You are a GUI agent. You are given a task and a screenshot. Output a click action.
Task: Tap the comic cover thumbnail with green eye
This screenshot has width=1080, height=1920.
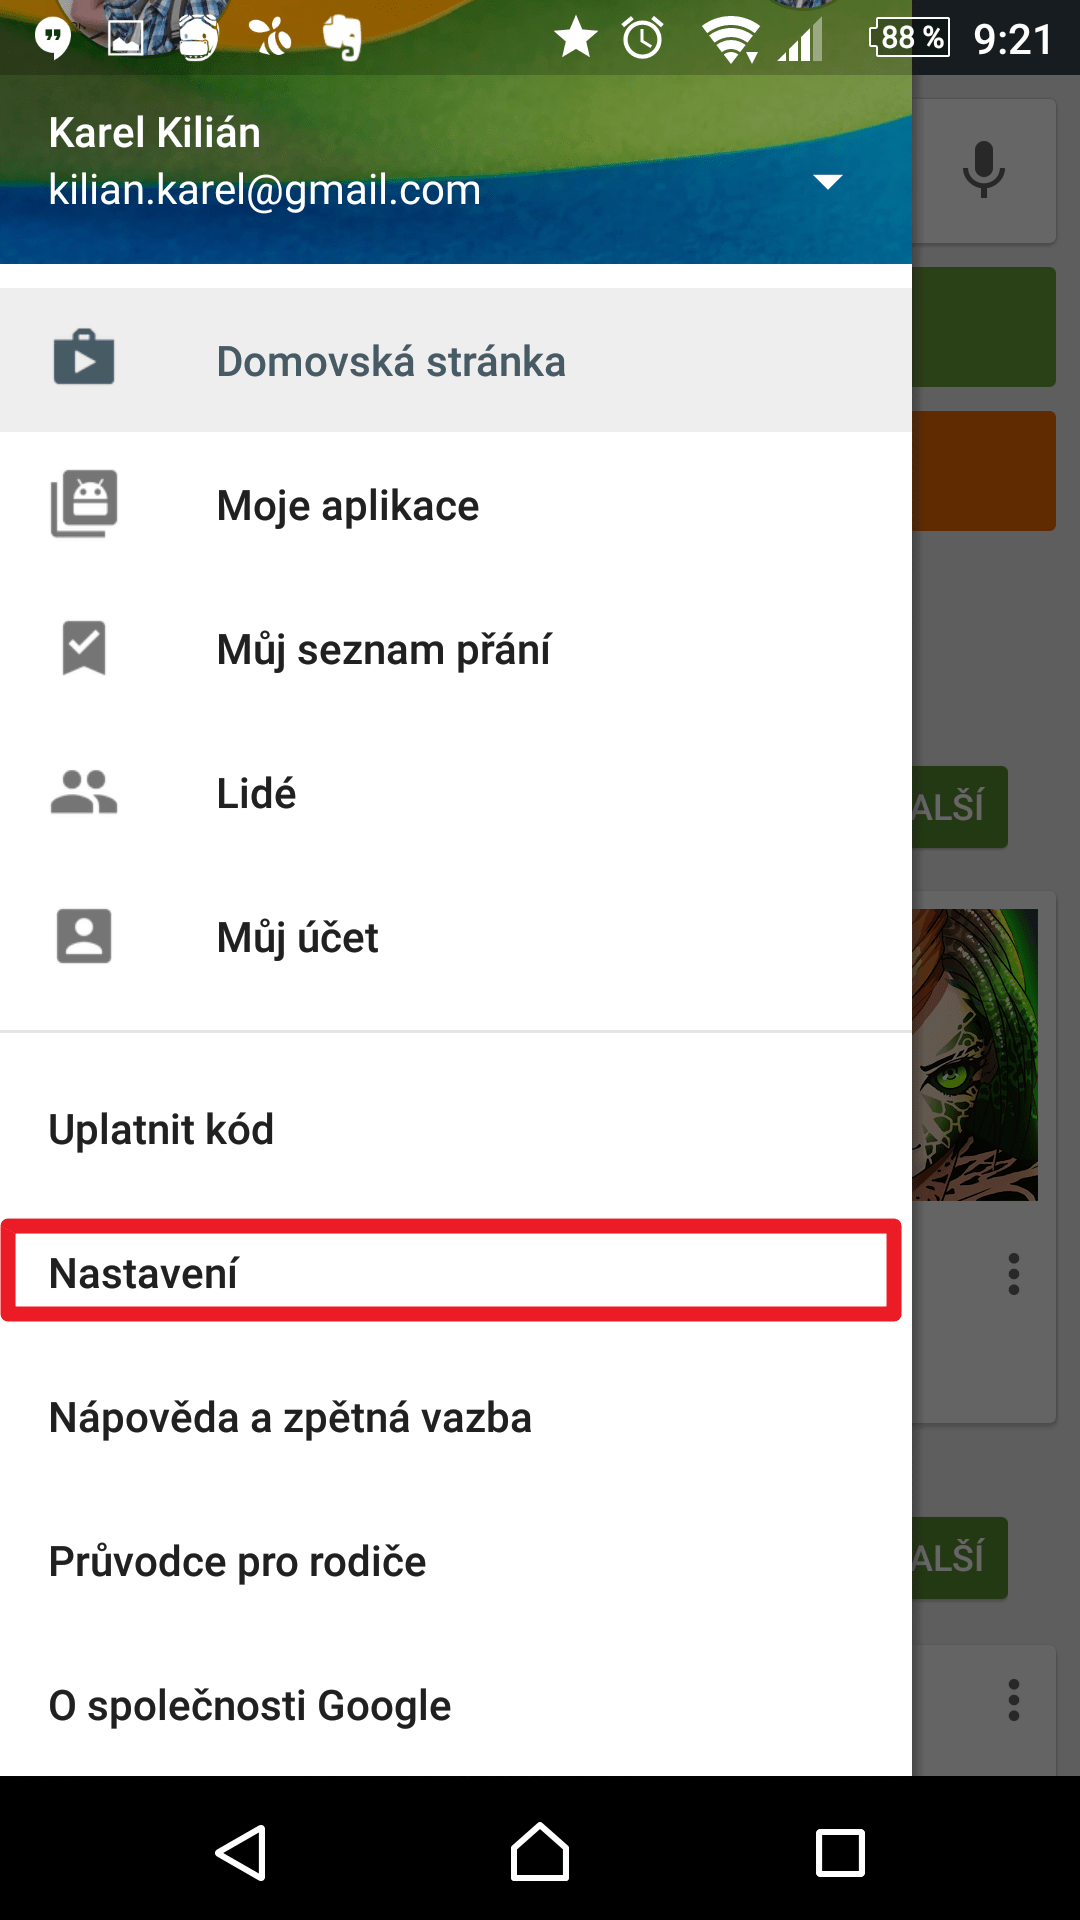coord(975,1054)
